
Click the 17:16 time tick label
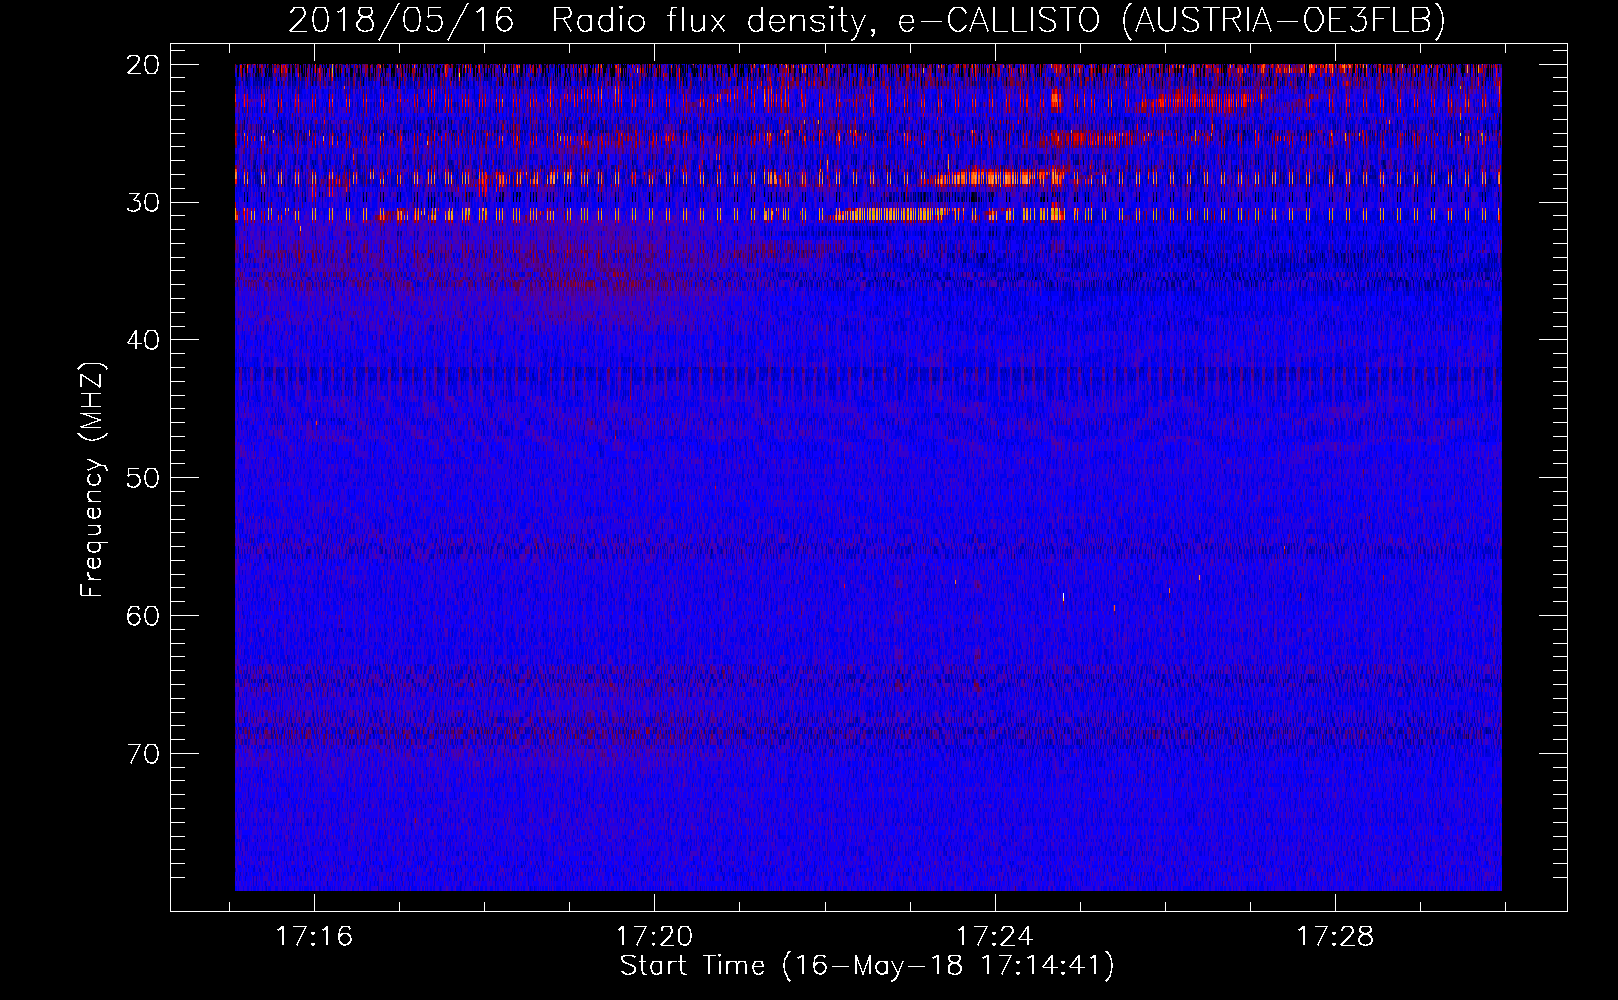pos(314,937)
